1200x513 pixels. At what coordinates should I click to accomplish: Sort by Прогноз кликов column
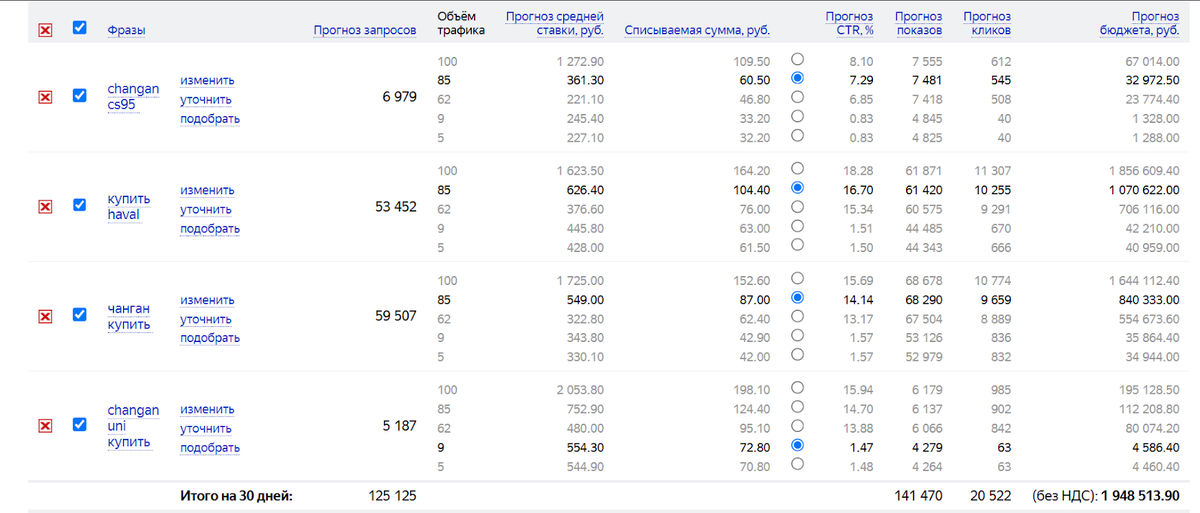tap(987, 23)
